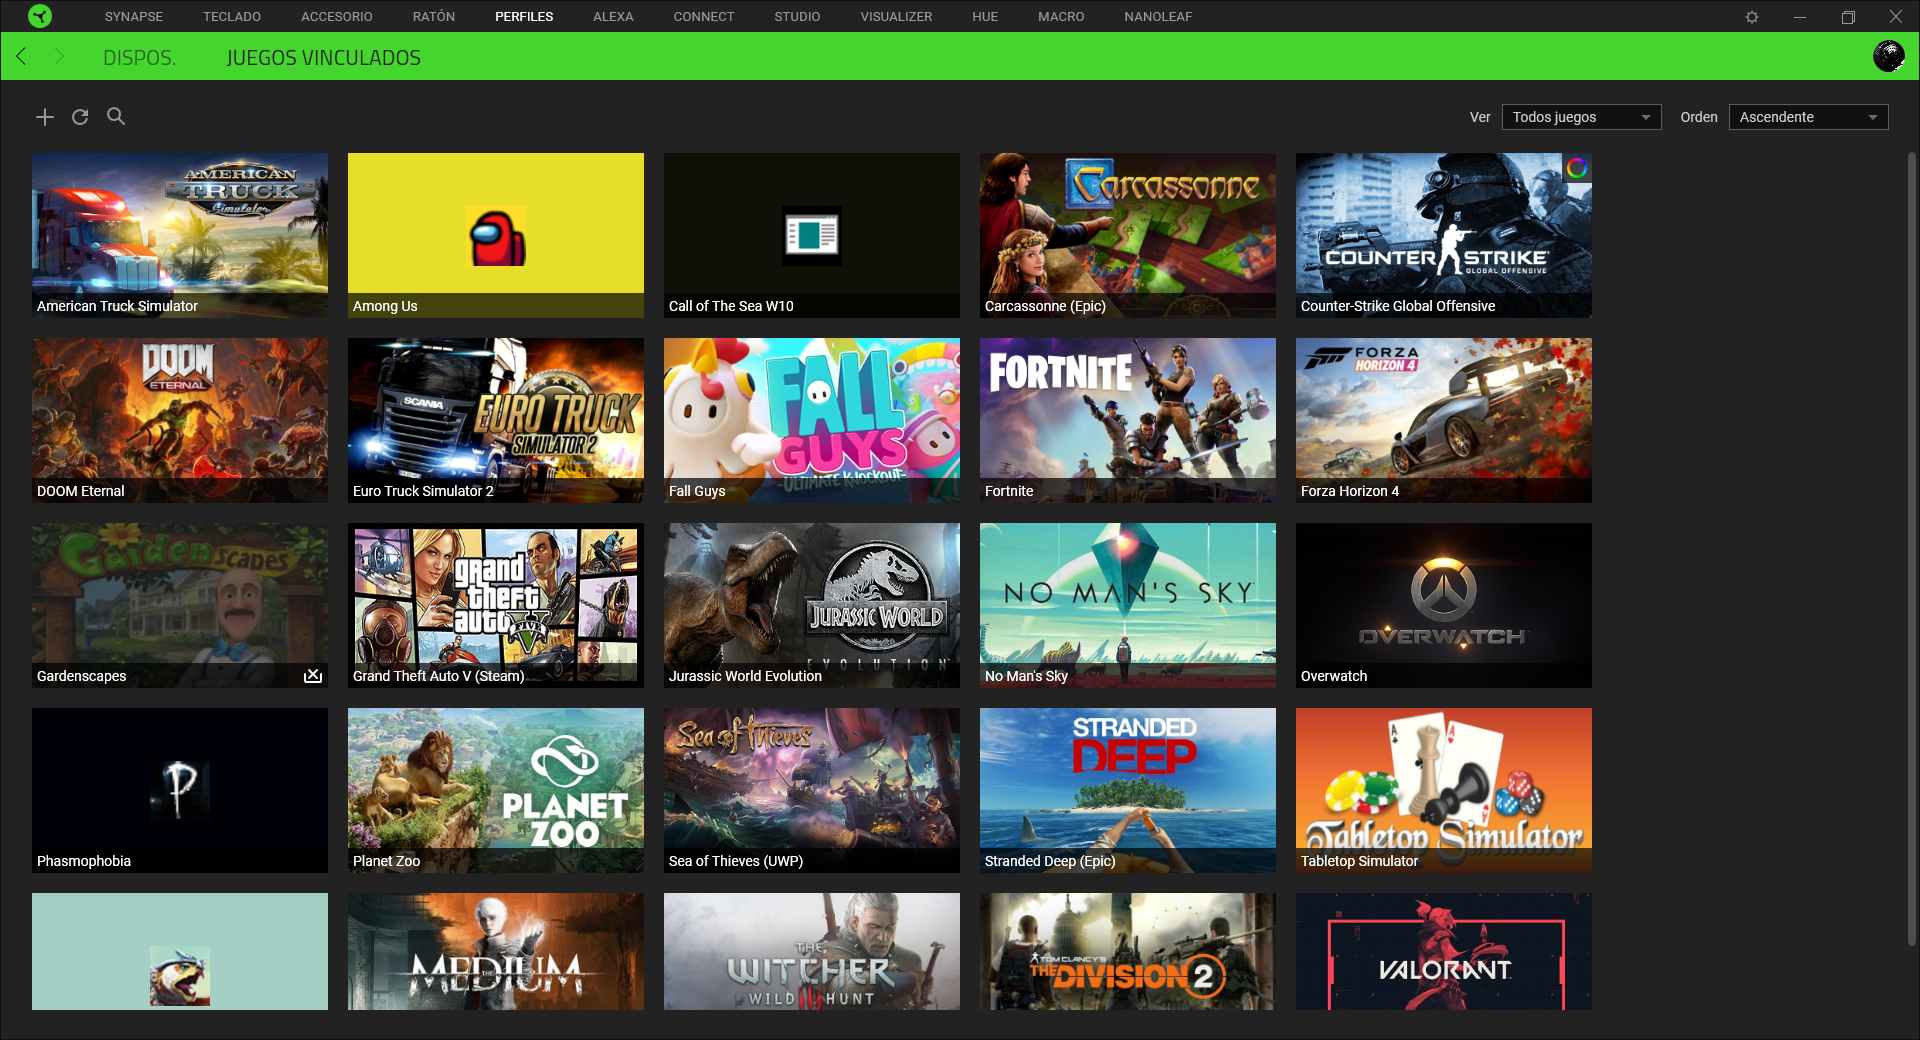The height and width of the screenshot is (1040, 1920).
Task: Open the Ver filter dropdown
Action: coord(1581,117)
